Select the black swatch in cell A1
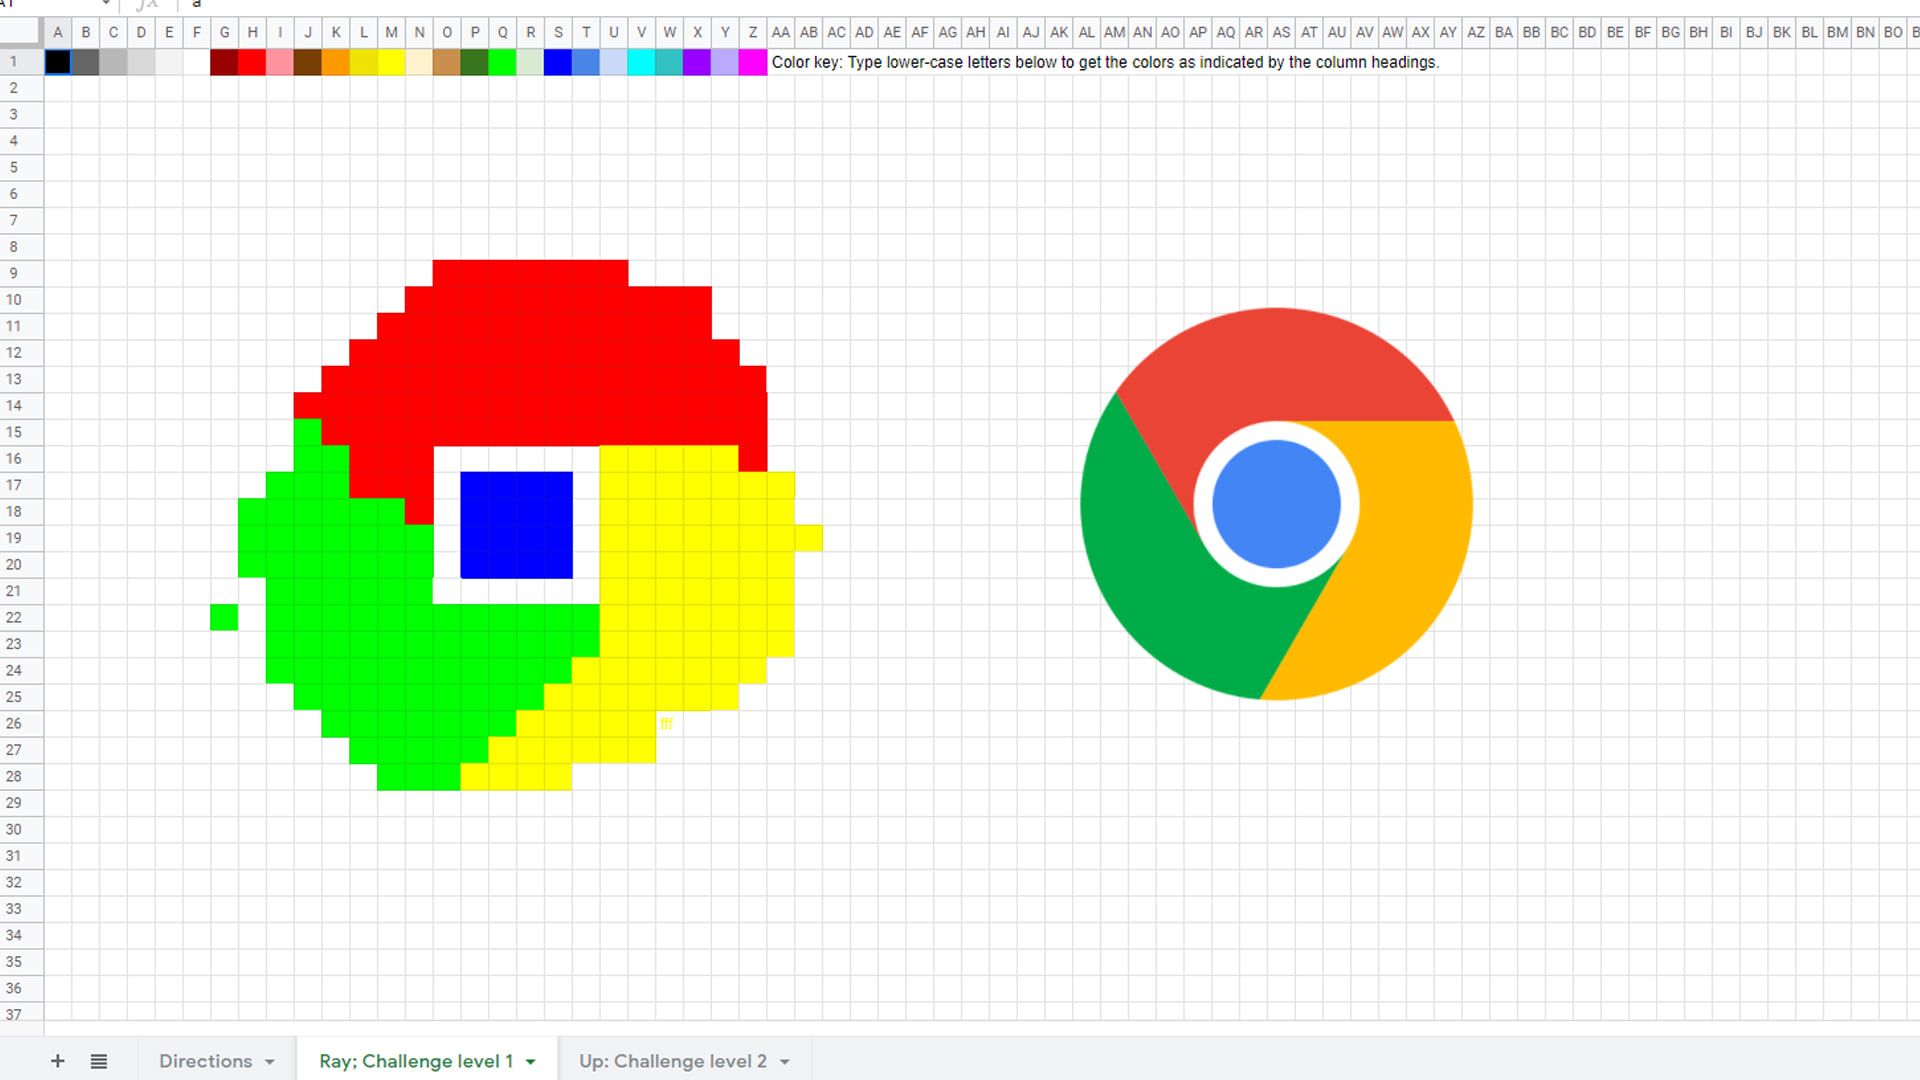Viewport: 1920px width, 1080px height. point(58,62)
